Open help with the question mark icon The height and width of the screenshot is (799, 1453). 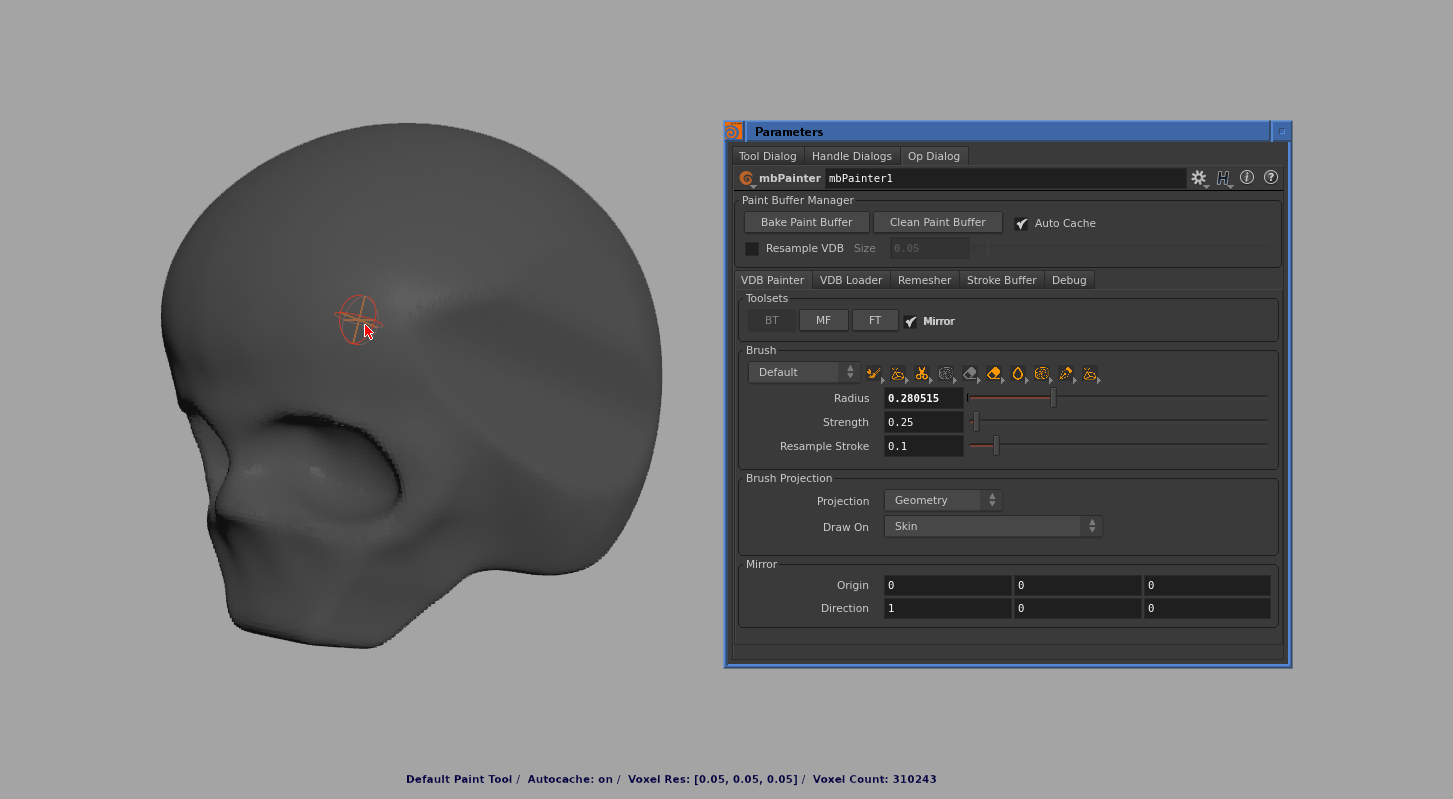click(x=1271, y=177)
